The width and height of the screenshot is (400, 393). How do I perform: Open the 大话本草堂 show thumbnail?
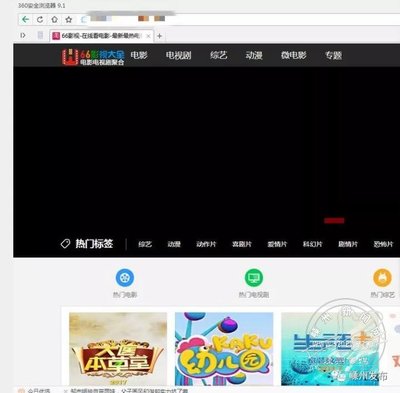coord(118,349)
